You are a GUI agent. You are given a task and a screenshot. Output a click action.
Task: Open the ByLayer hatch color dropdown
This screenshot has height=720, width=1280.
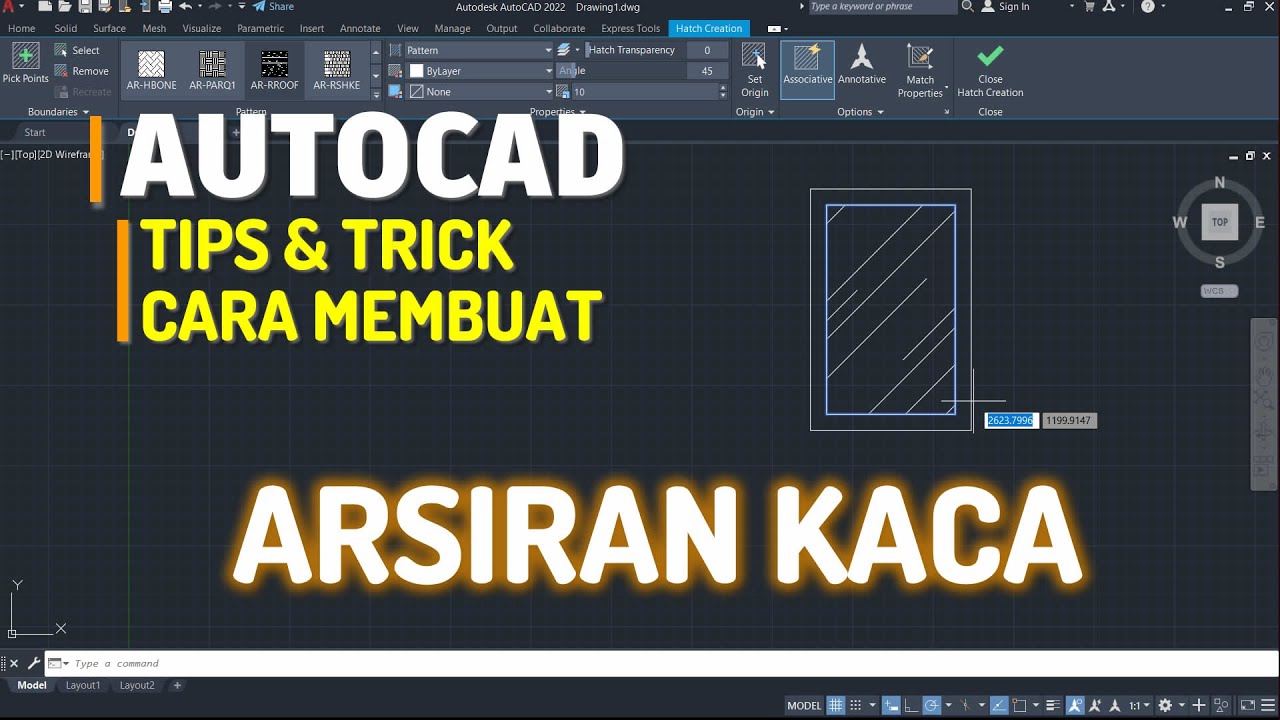(479, 71)
